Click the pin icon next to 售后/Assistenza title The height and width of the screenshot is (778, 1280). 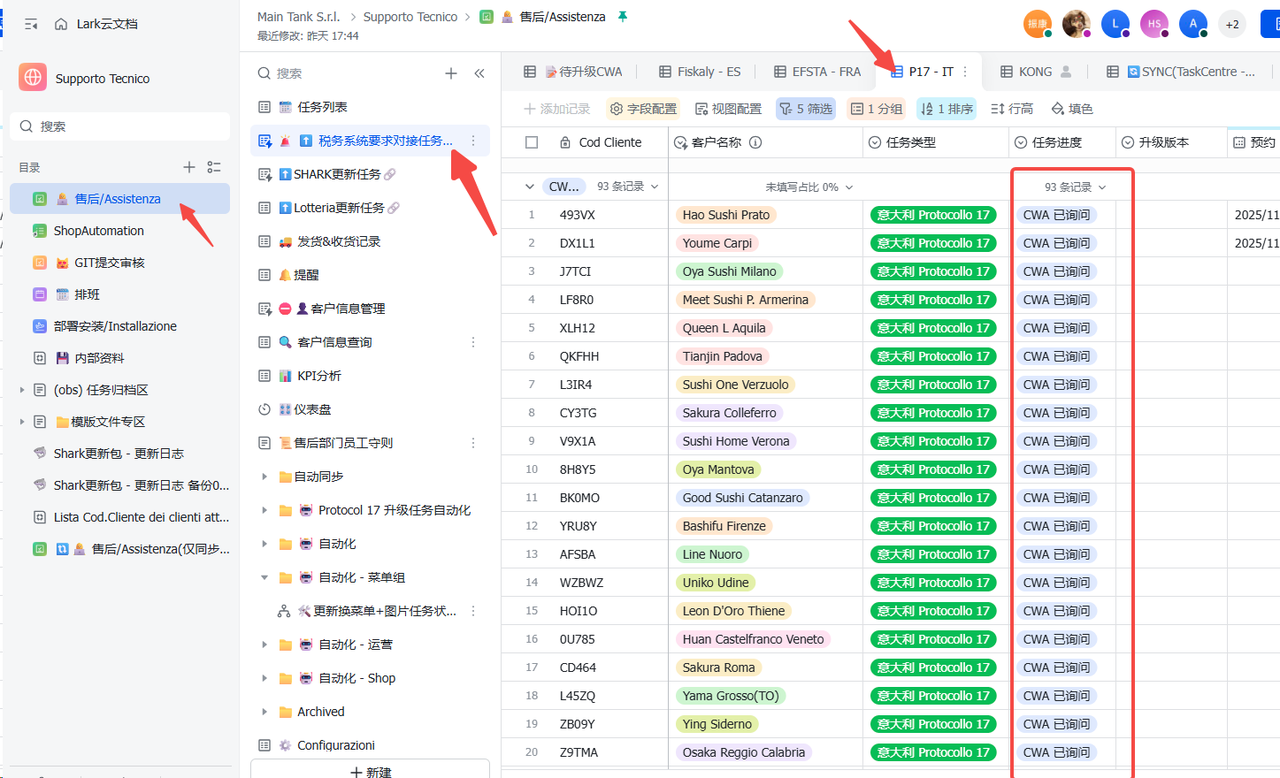tap(623, 17)
